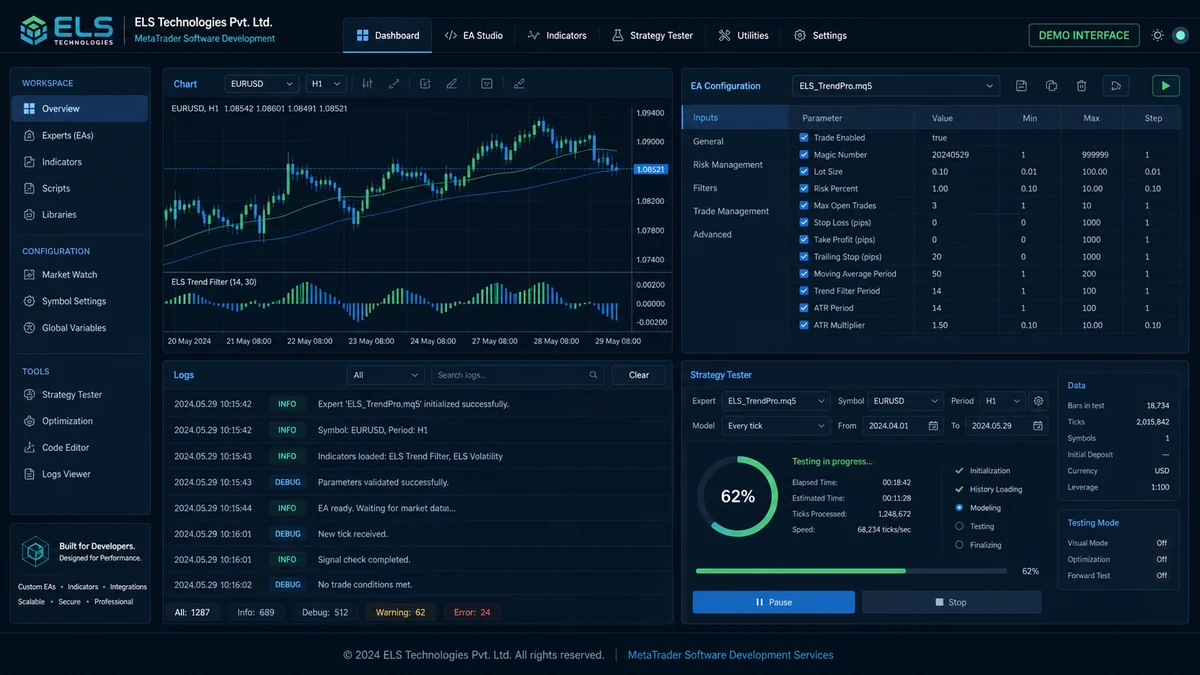Screen dimensions: 1200x675
Task: Select the Testing radio button
Action: click(959, 526)
